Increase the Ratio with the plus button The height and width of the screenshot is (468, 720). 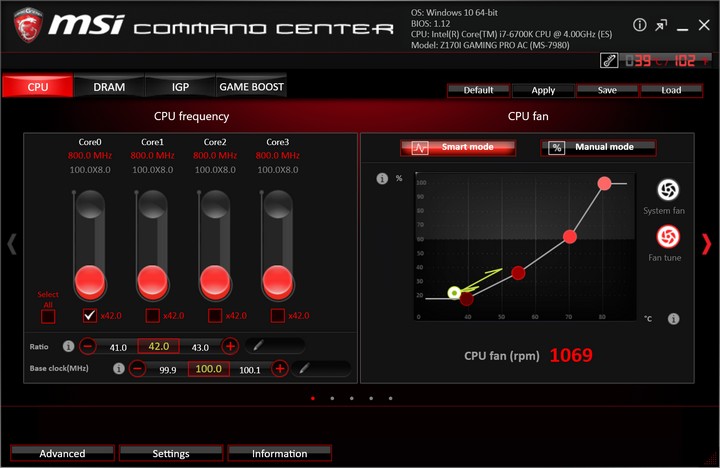click(231, 346)
